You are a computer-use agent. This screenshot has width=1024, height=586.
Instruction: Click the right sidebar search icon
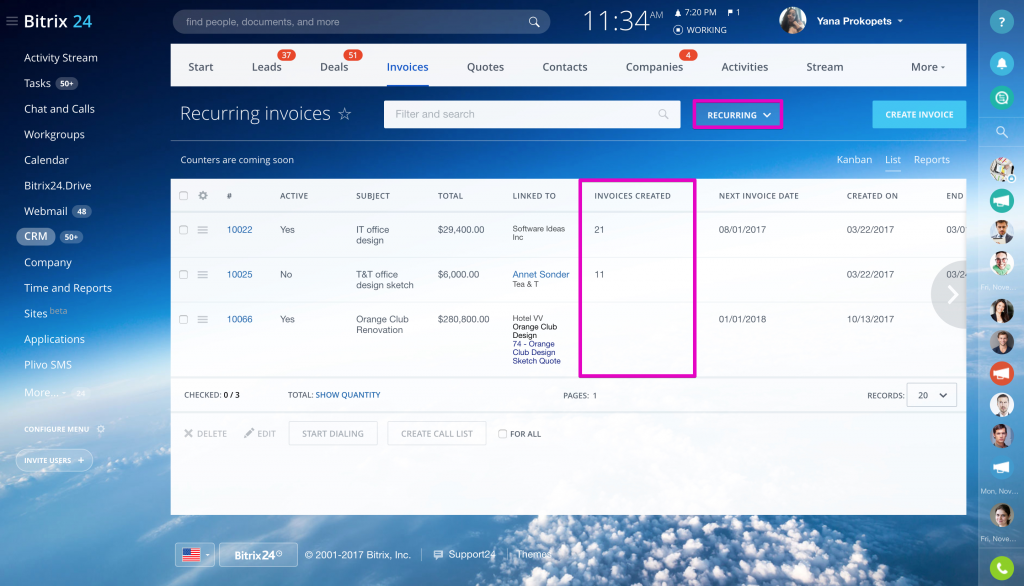[x=1001, y=133]
